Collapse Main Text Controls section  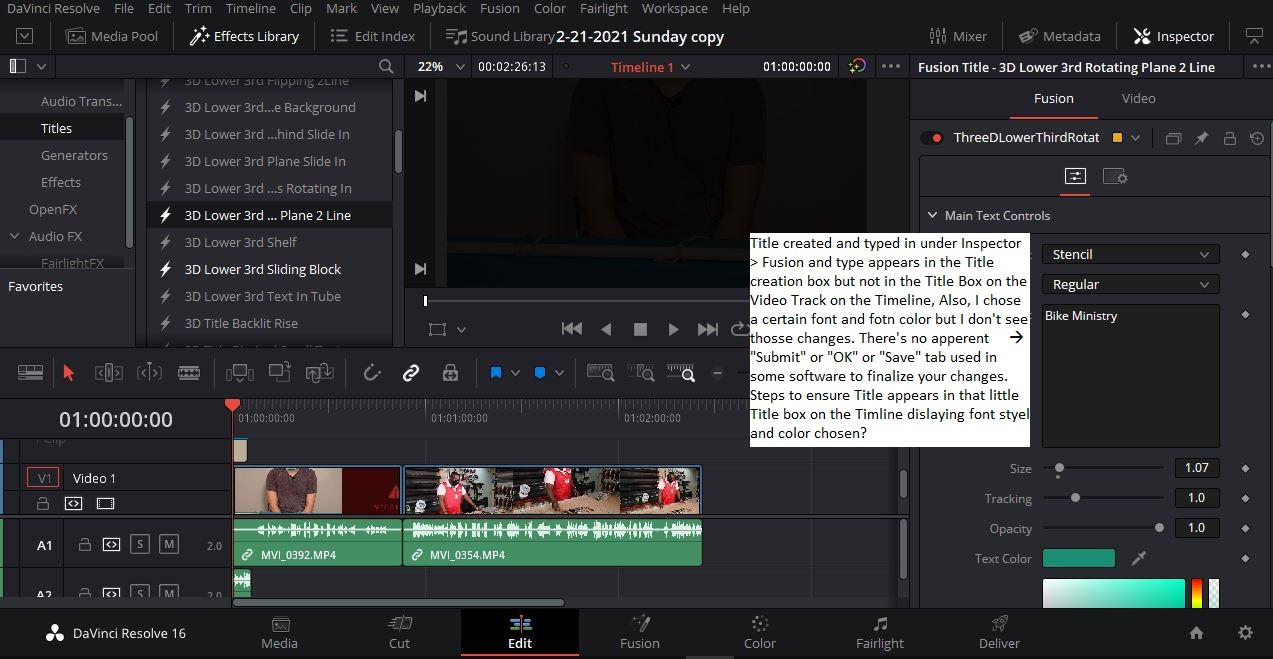932,215
